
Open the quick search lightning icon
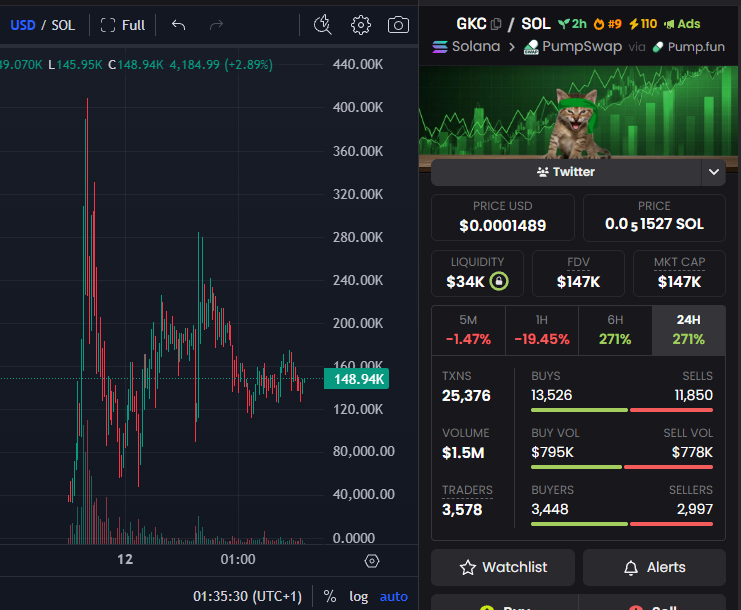point(323,25)
